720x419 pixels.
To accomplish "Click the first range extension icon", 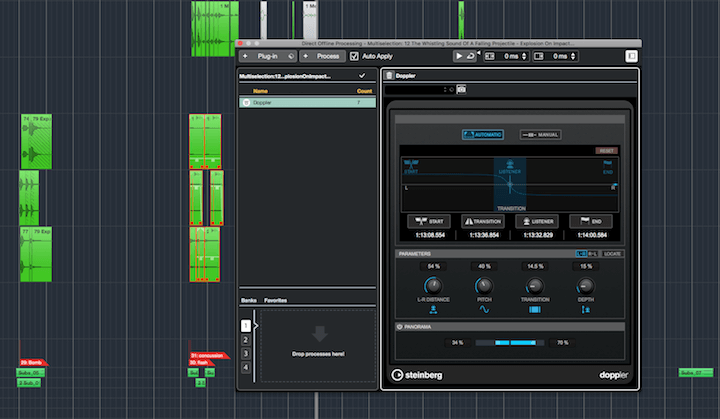I will (x=490, y=56).
